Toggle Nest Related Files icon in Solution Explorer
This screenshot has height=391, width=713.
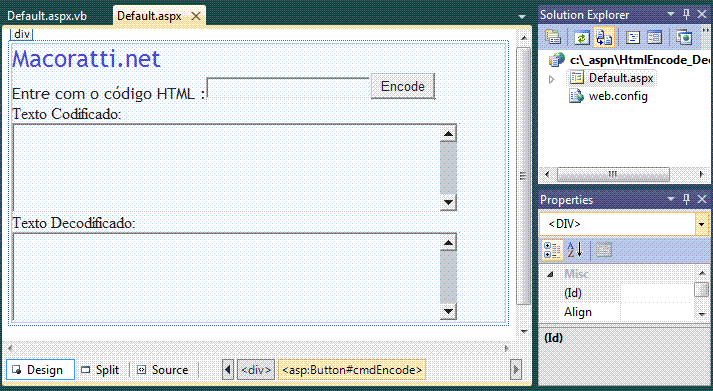click(604, 37)
